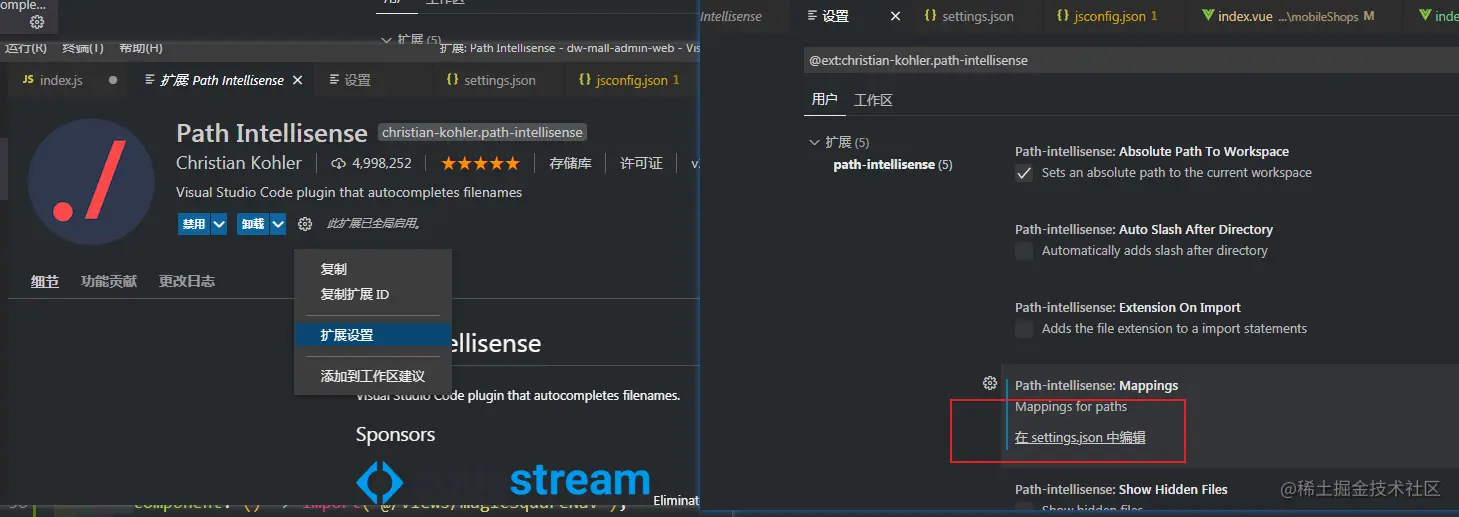Open the 存储库 link

pos(570,163)
